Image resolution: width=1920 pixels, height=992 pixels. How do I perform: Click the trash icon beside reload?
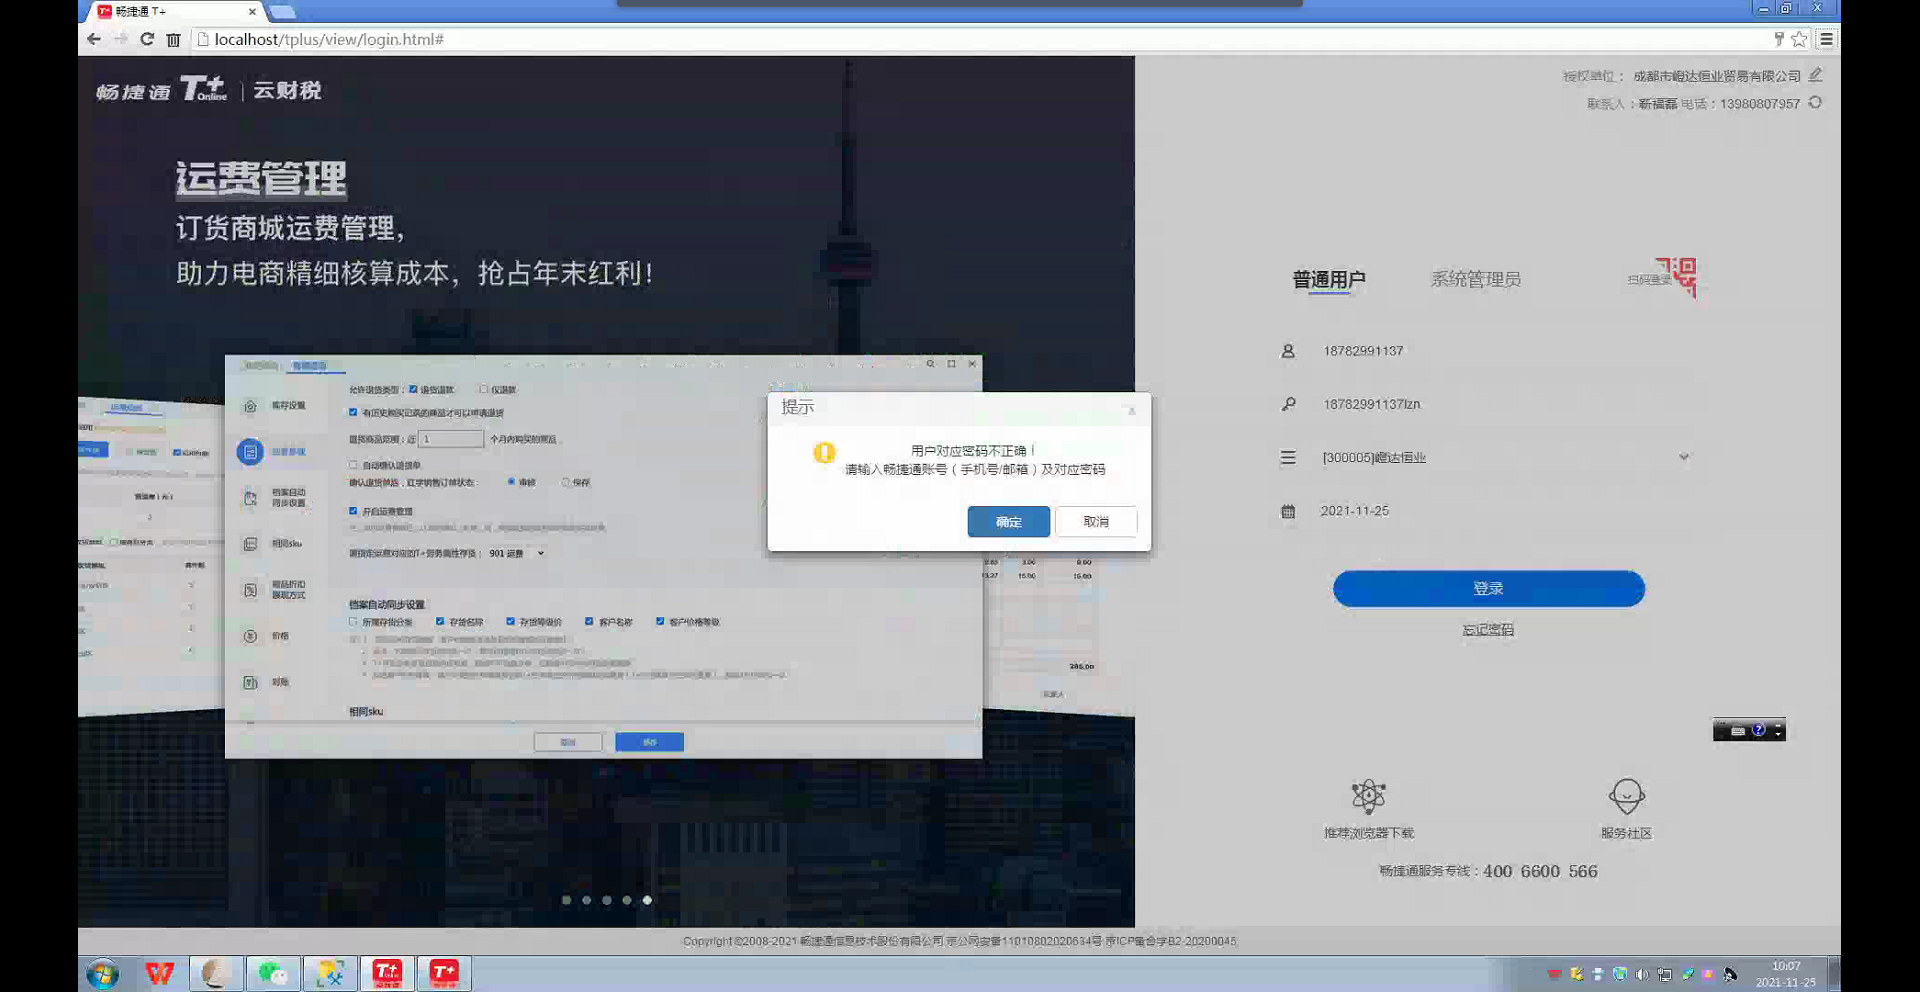(173, 39)
